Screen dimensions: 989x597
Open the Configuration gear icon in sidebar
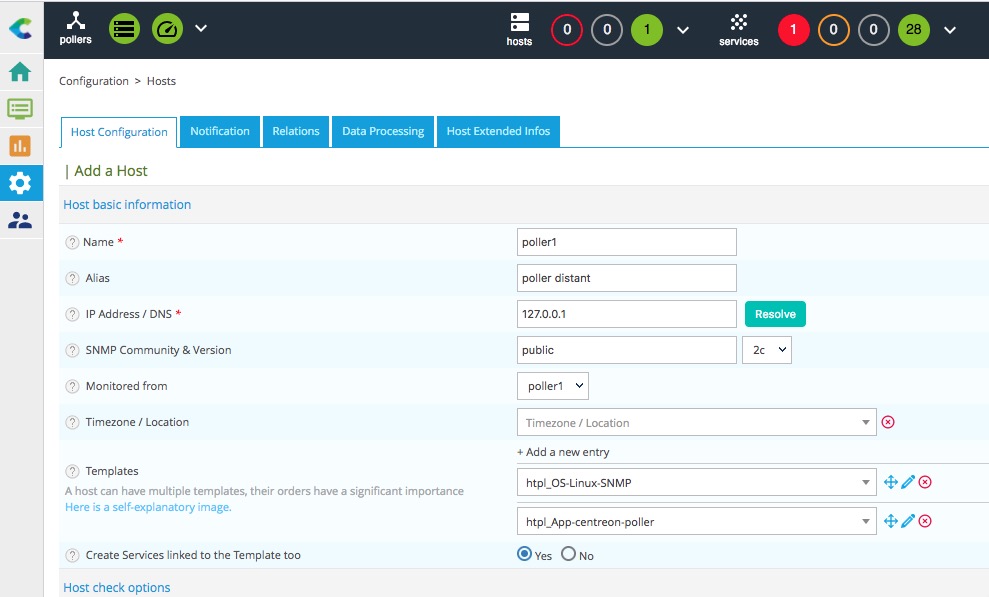pos(20,183)
